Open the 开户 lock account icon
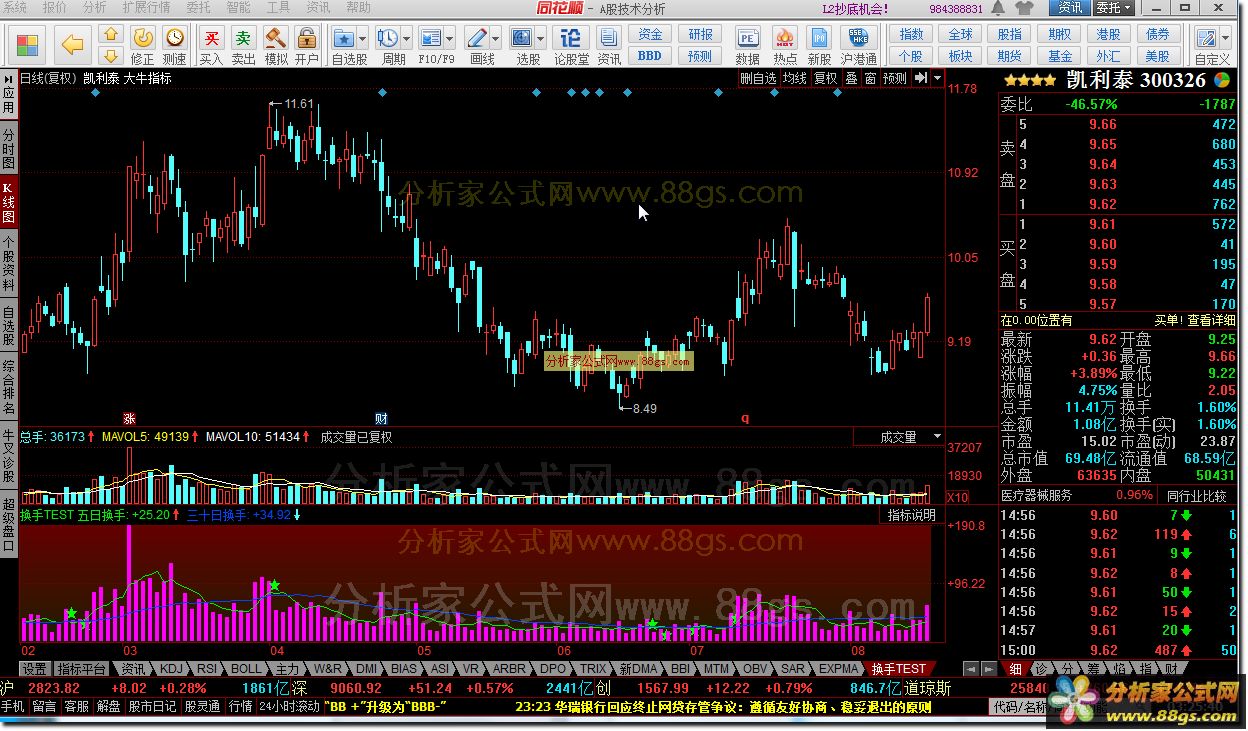1248x731 pixels. click(307, 38)
